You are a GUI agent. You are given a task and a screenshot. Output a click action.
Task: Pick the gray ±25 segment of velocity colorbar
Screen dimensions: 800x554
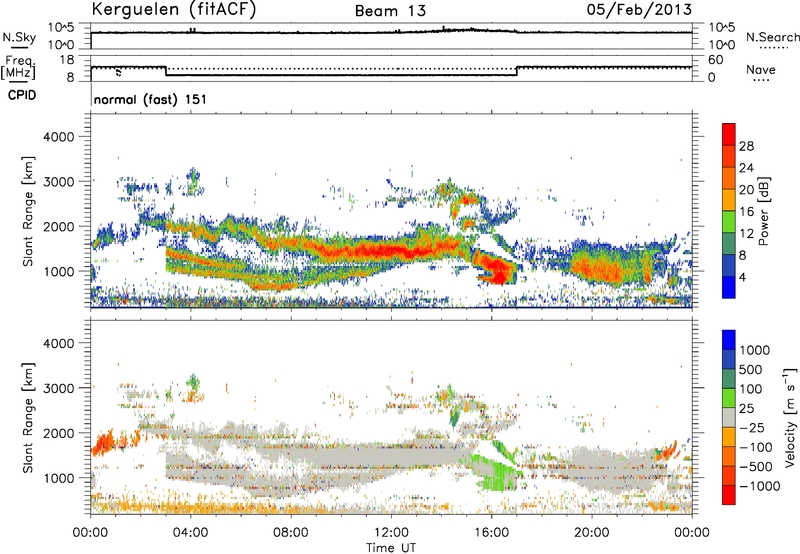coord(729,417)
